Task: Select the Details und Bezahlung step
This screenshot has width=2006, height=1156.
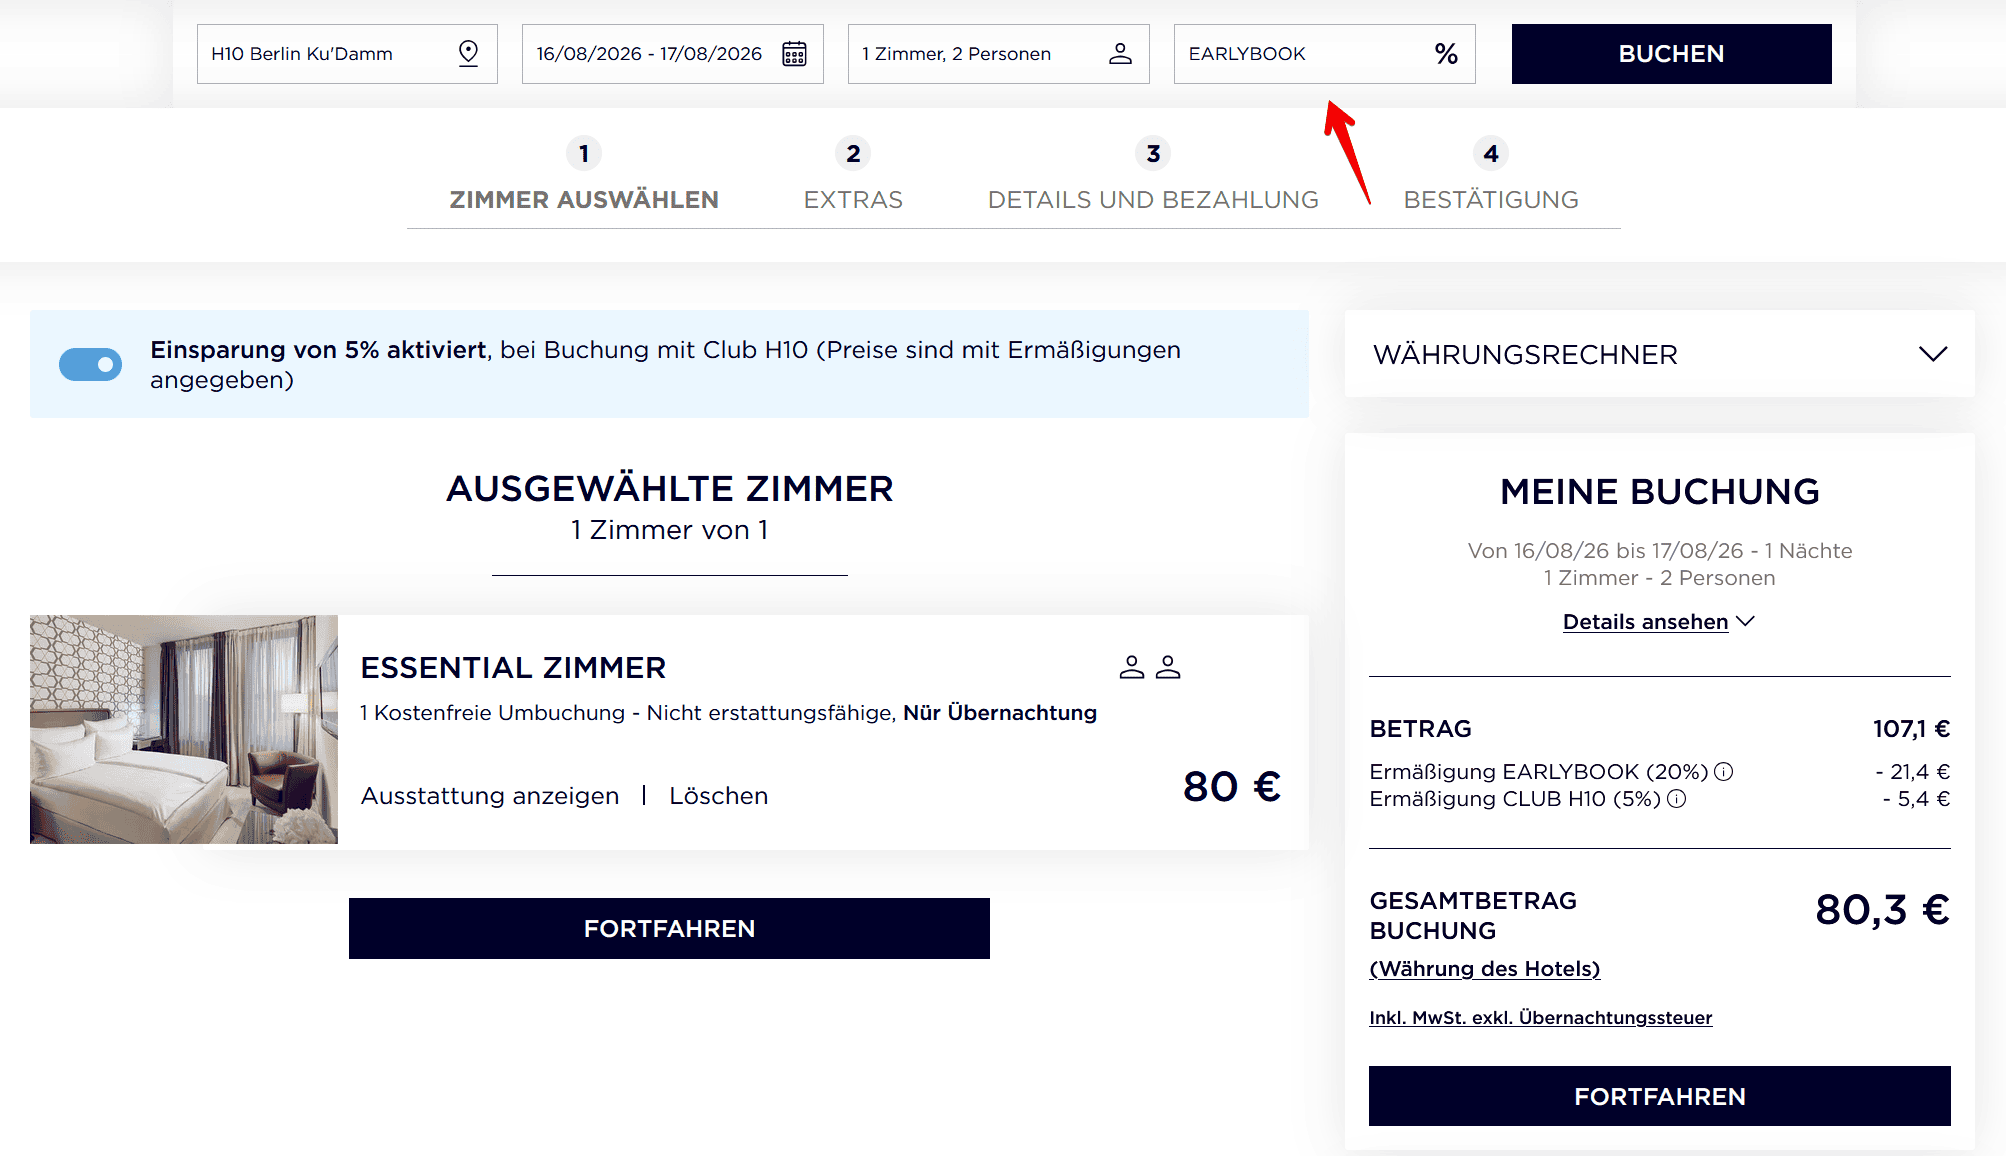Action: click(x=1153, y=198)
